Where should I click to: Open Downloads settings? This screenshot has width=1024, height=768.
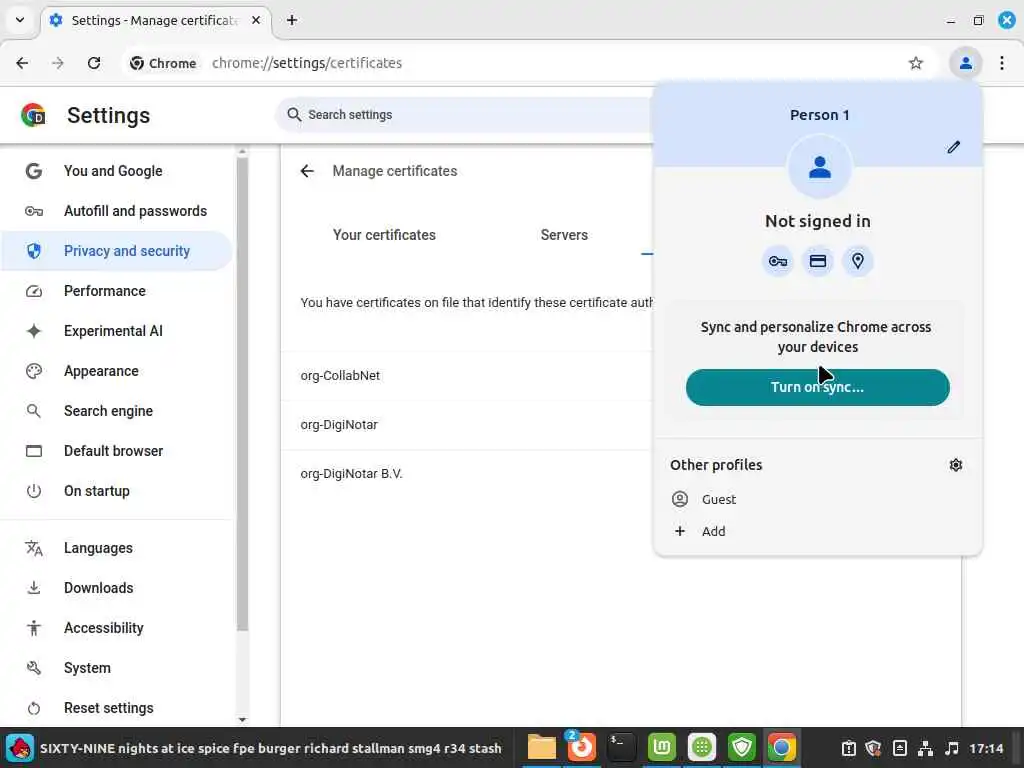116,588
